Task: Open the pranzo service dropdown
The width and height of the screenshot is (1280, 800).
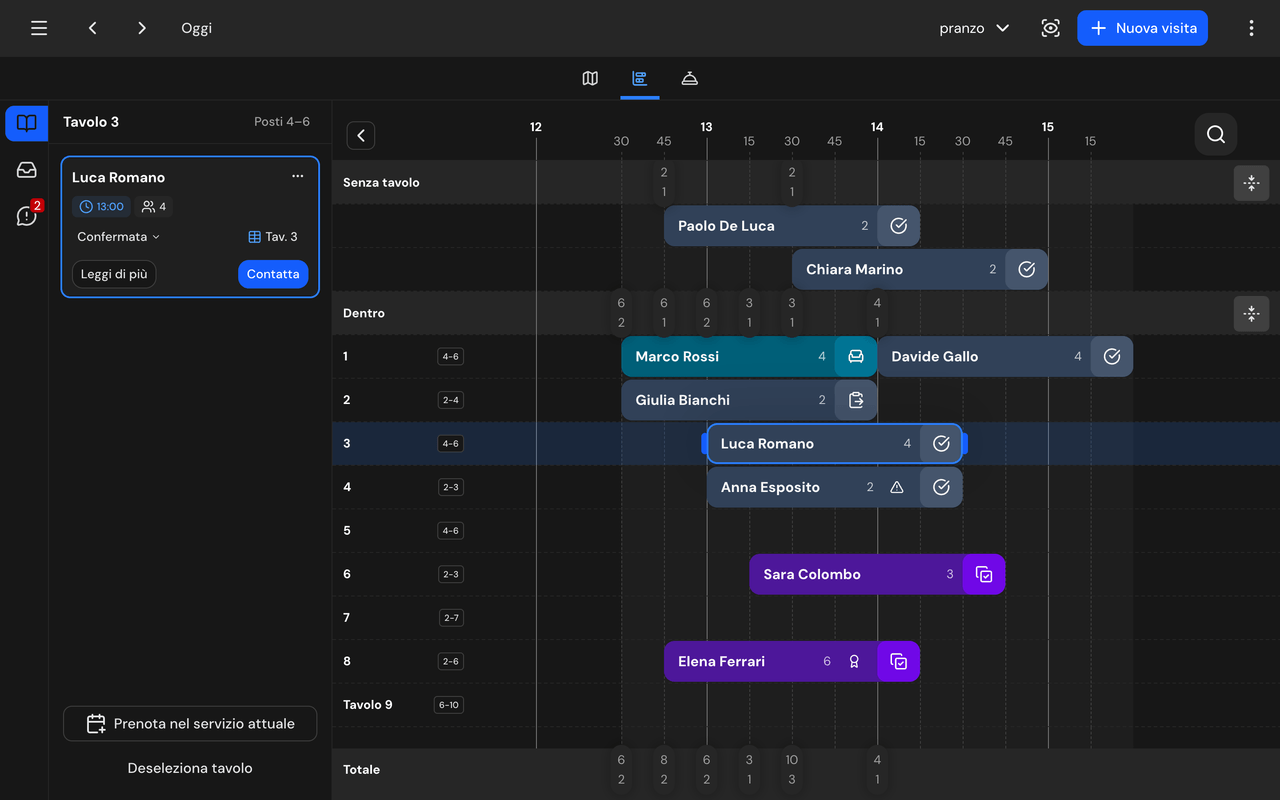Action: tap(974, 28)
